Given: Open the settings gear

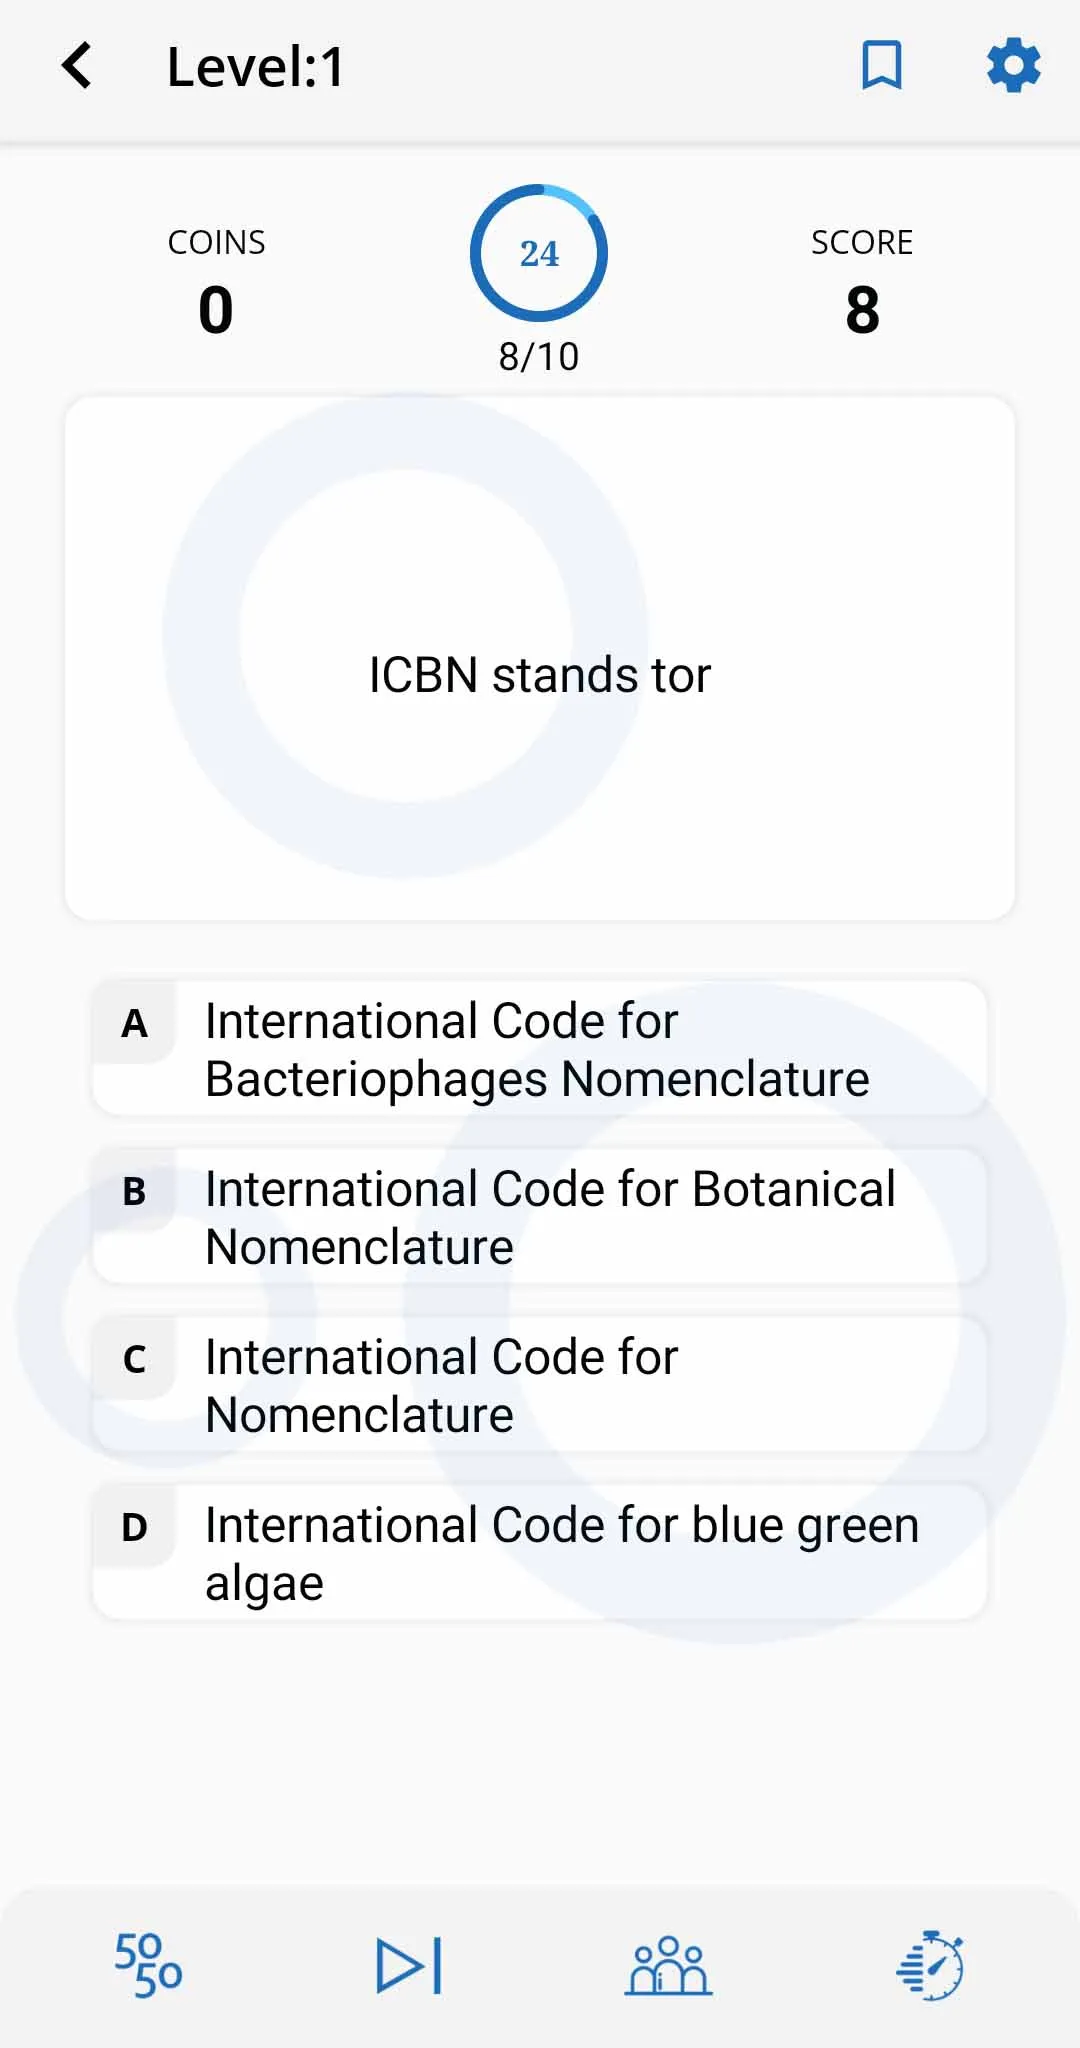Looking at the screenshot, I should click(x=1014, y=66).
